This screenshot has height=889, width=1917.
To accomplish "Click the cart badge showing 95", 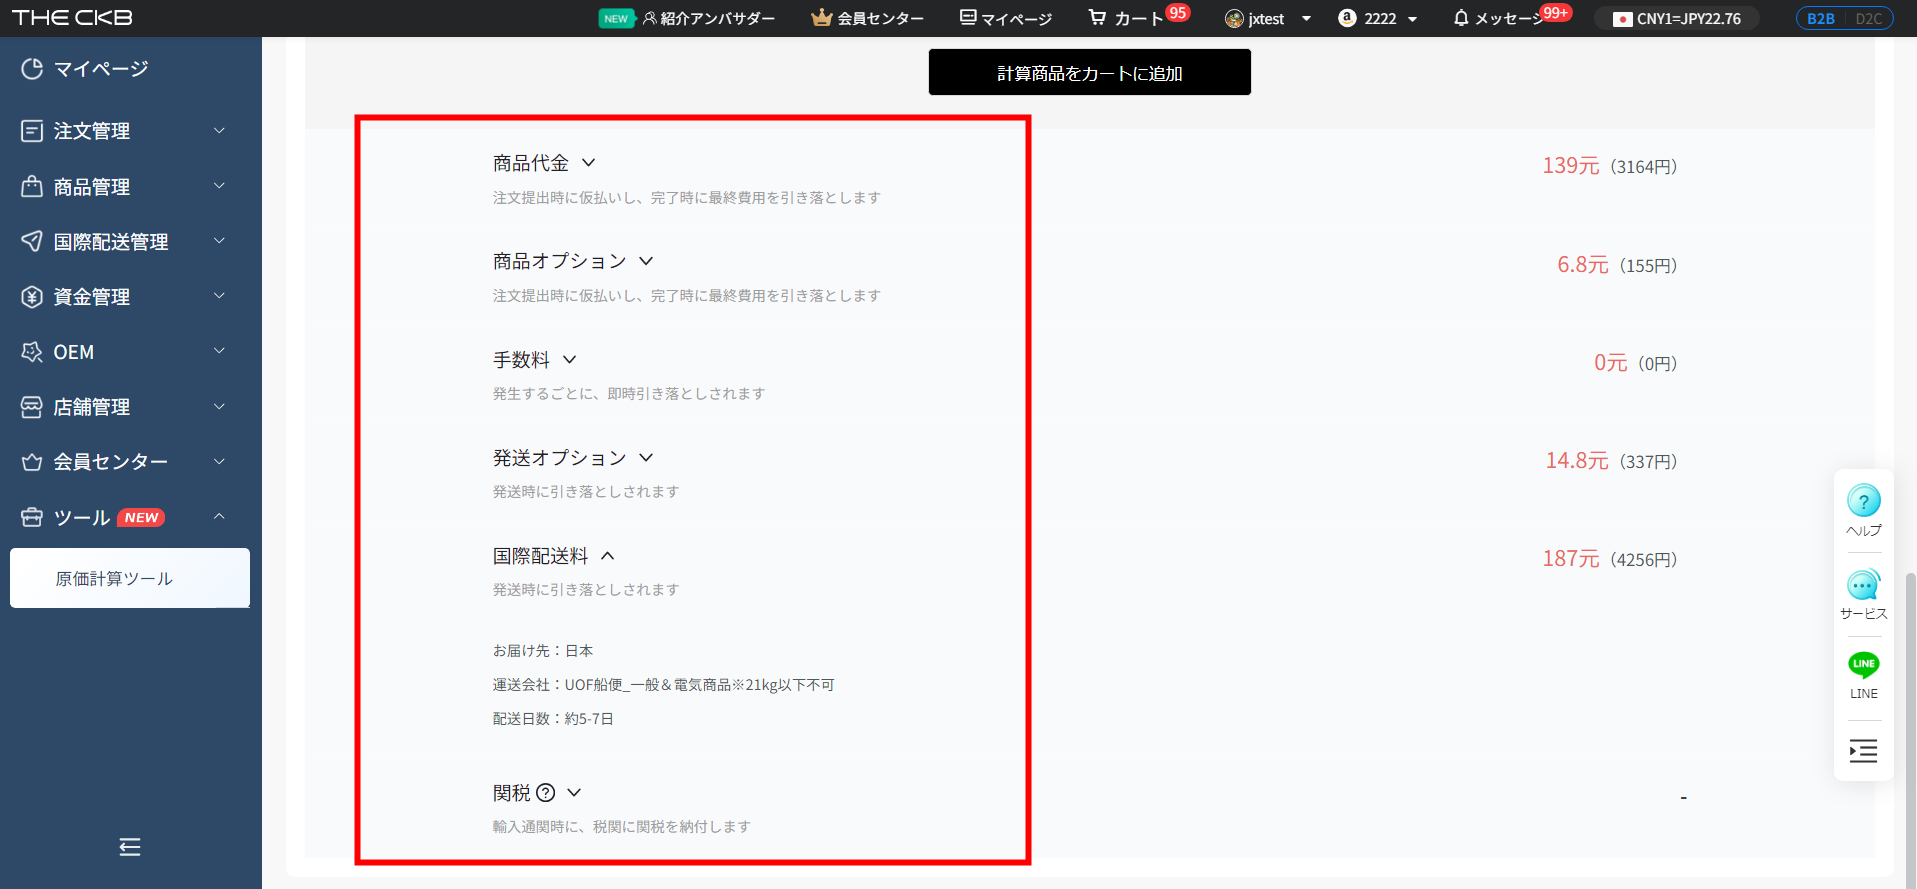I will click(x=1178, y=13).
